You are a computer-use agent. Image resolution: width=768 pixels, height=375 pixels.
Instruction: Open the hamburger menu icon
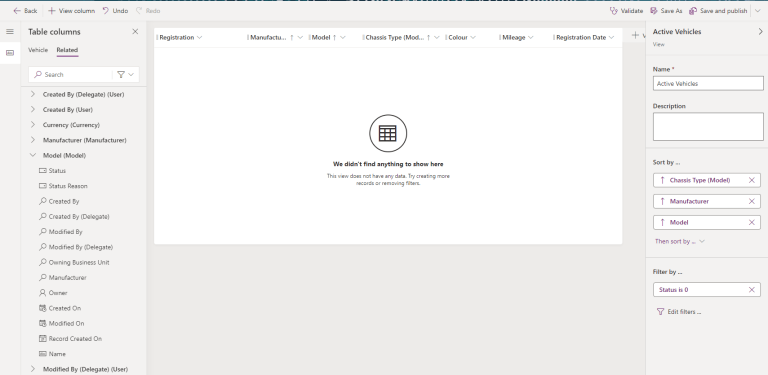tap(10, 32)
